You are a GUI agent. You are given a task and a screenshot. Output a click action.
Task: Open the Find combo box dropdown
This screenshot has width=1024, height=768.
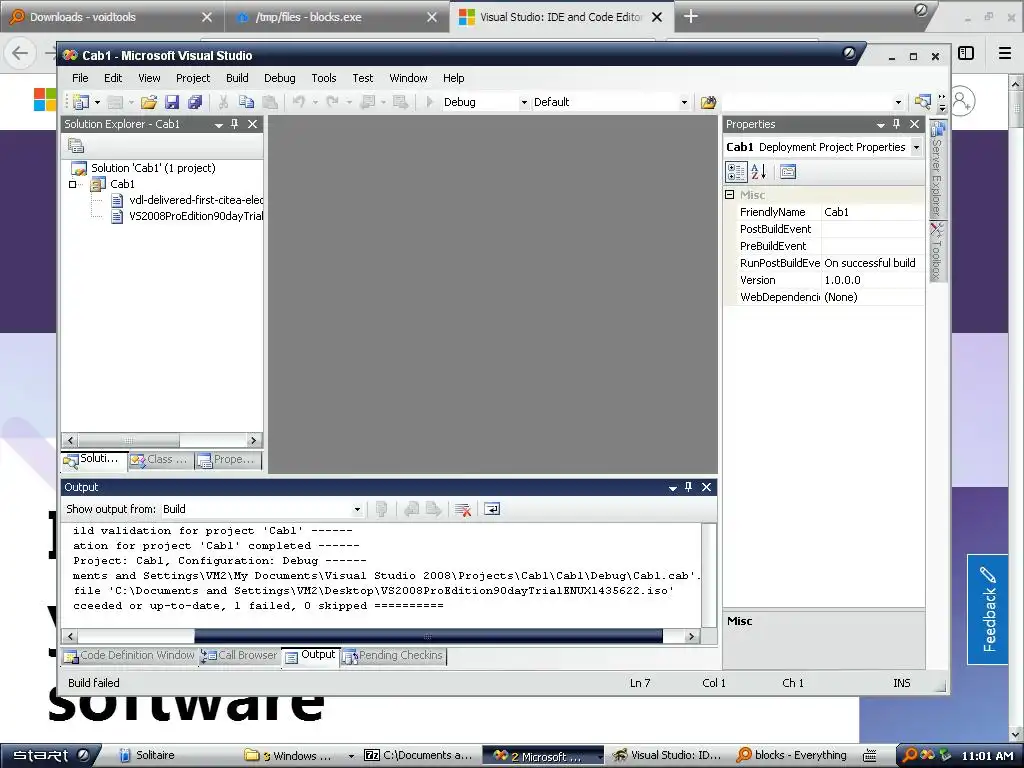click(x=898, y=103)
